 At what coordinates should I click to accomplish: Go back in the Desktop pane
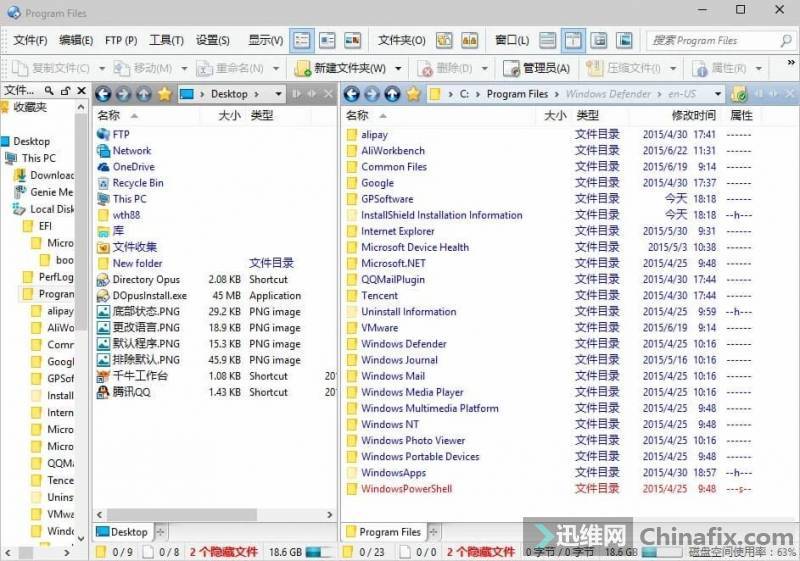click(x=103, y=94)
